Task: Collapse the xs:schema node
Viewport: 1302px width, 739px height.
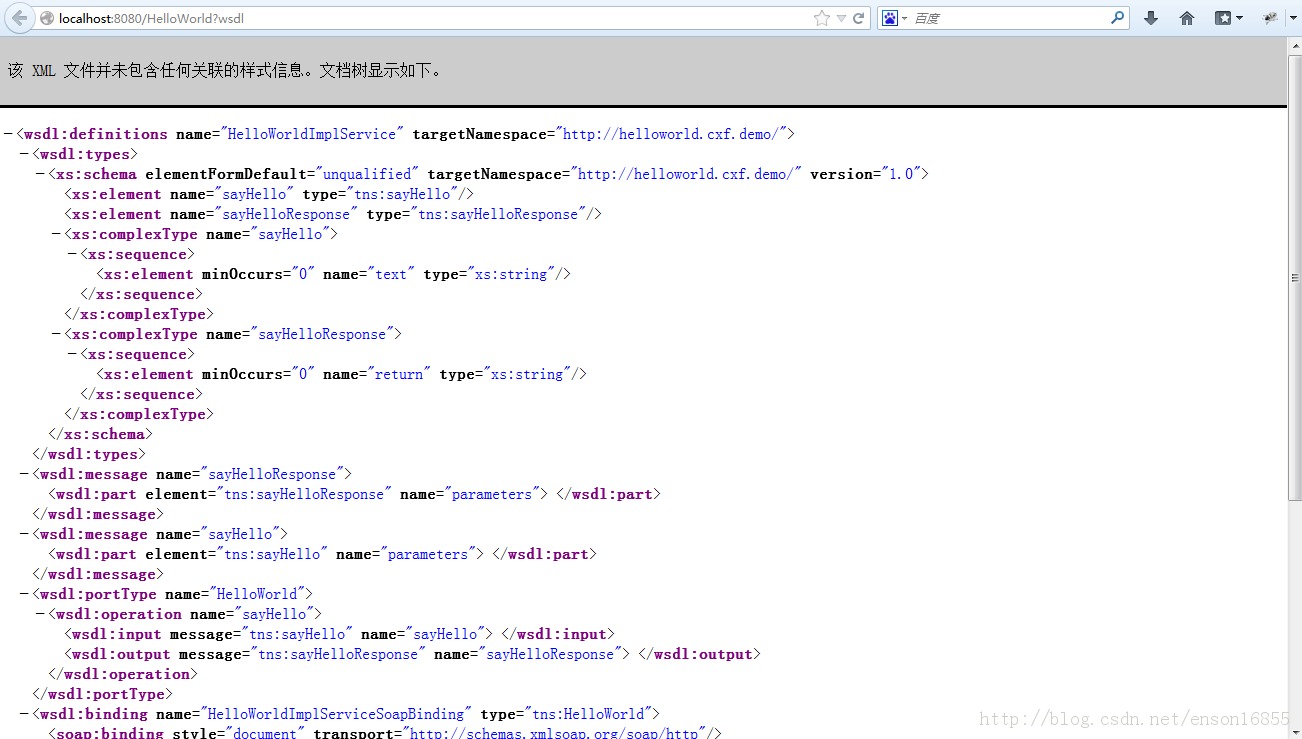Action: click(x=40, y=174)
